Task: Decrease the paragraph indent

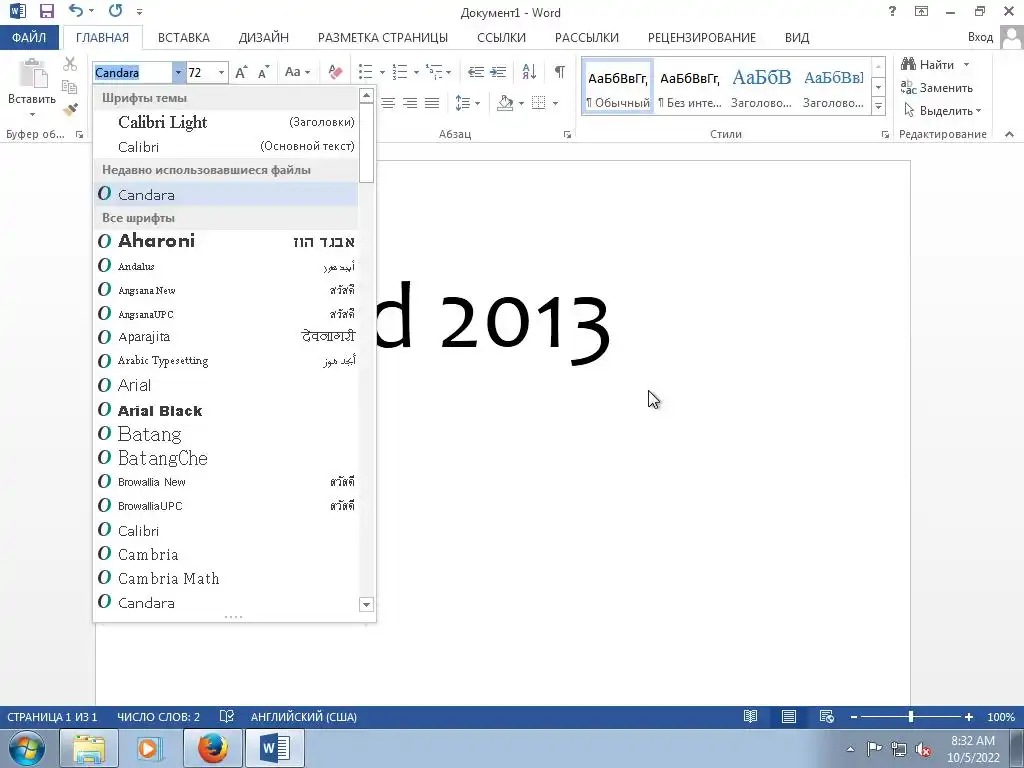Action: (x=476, y=72)
